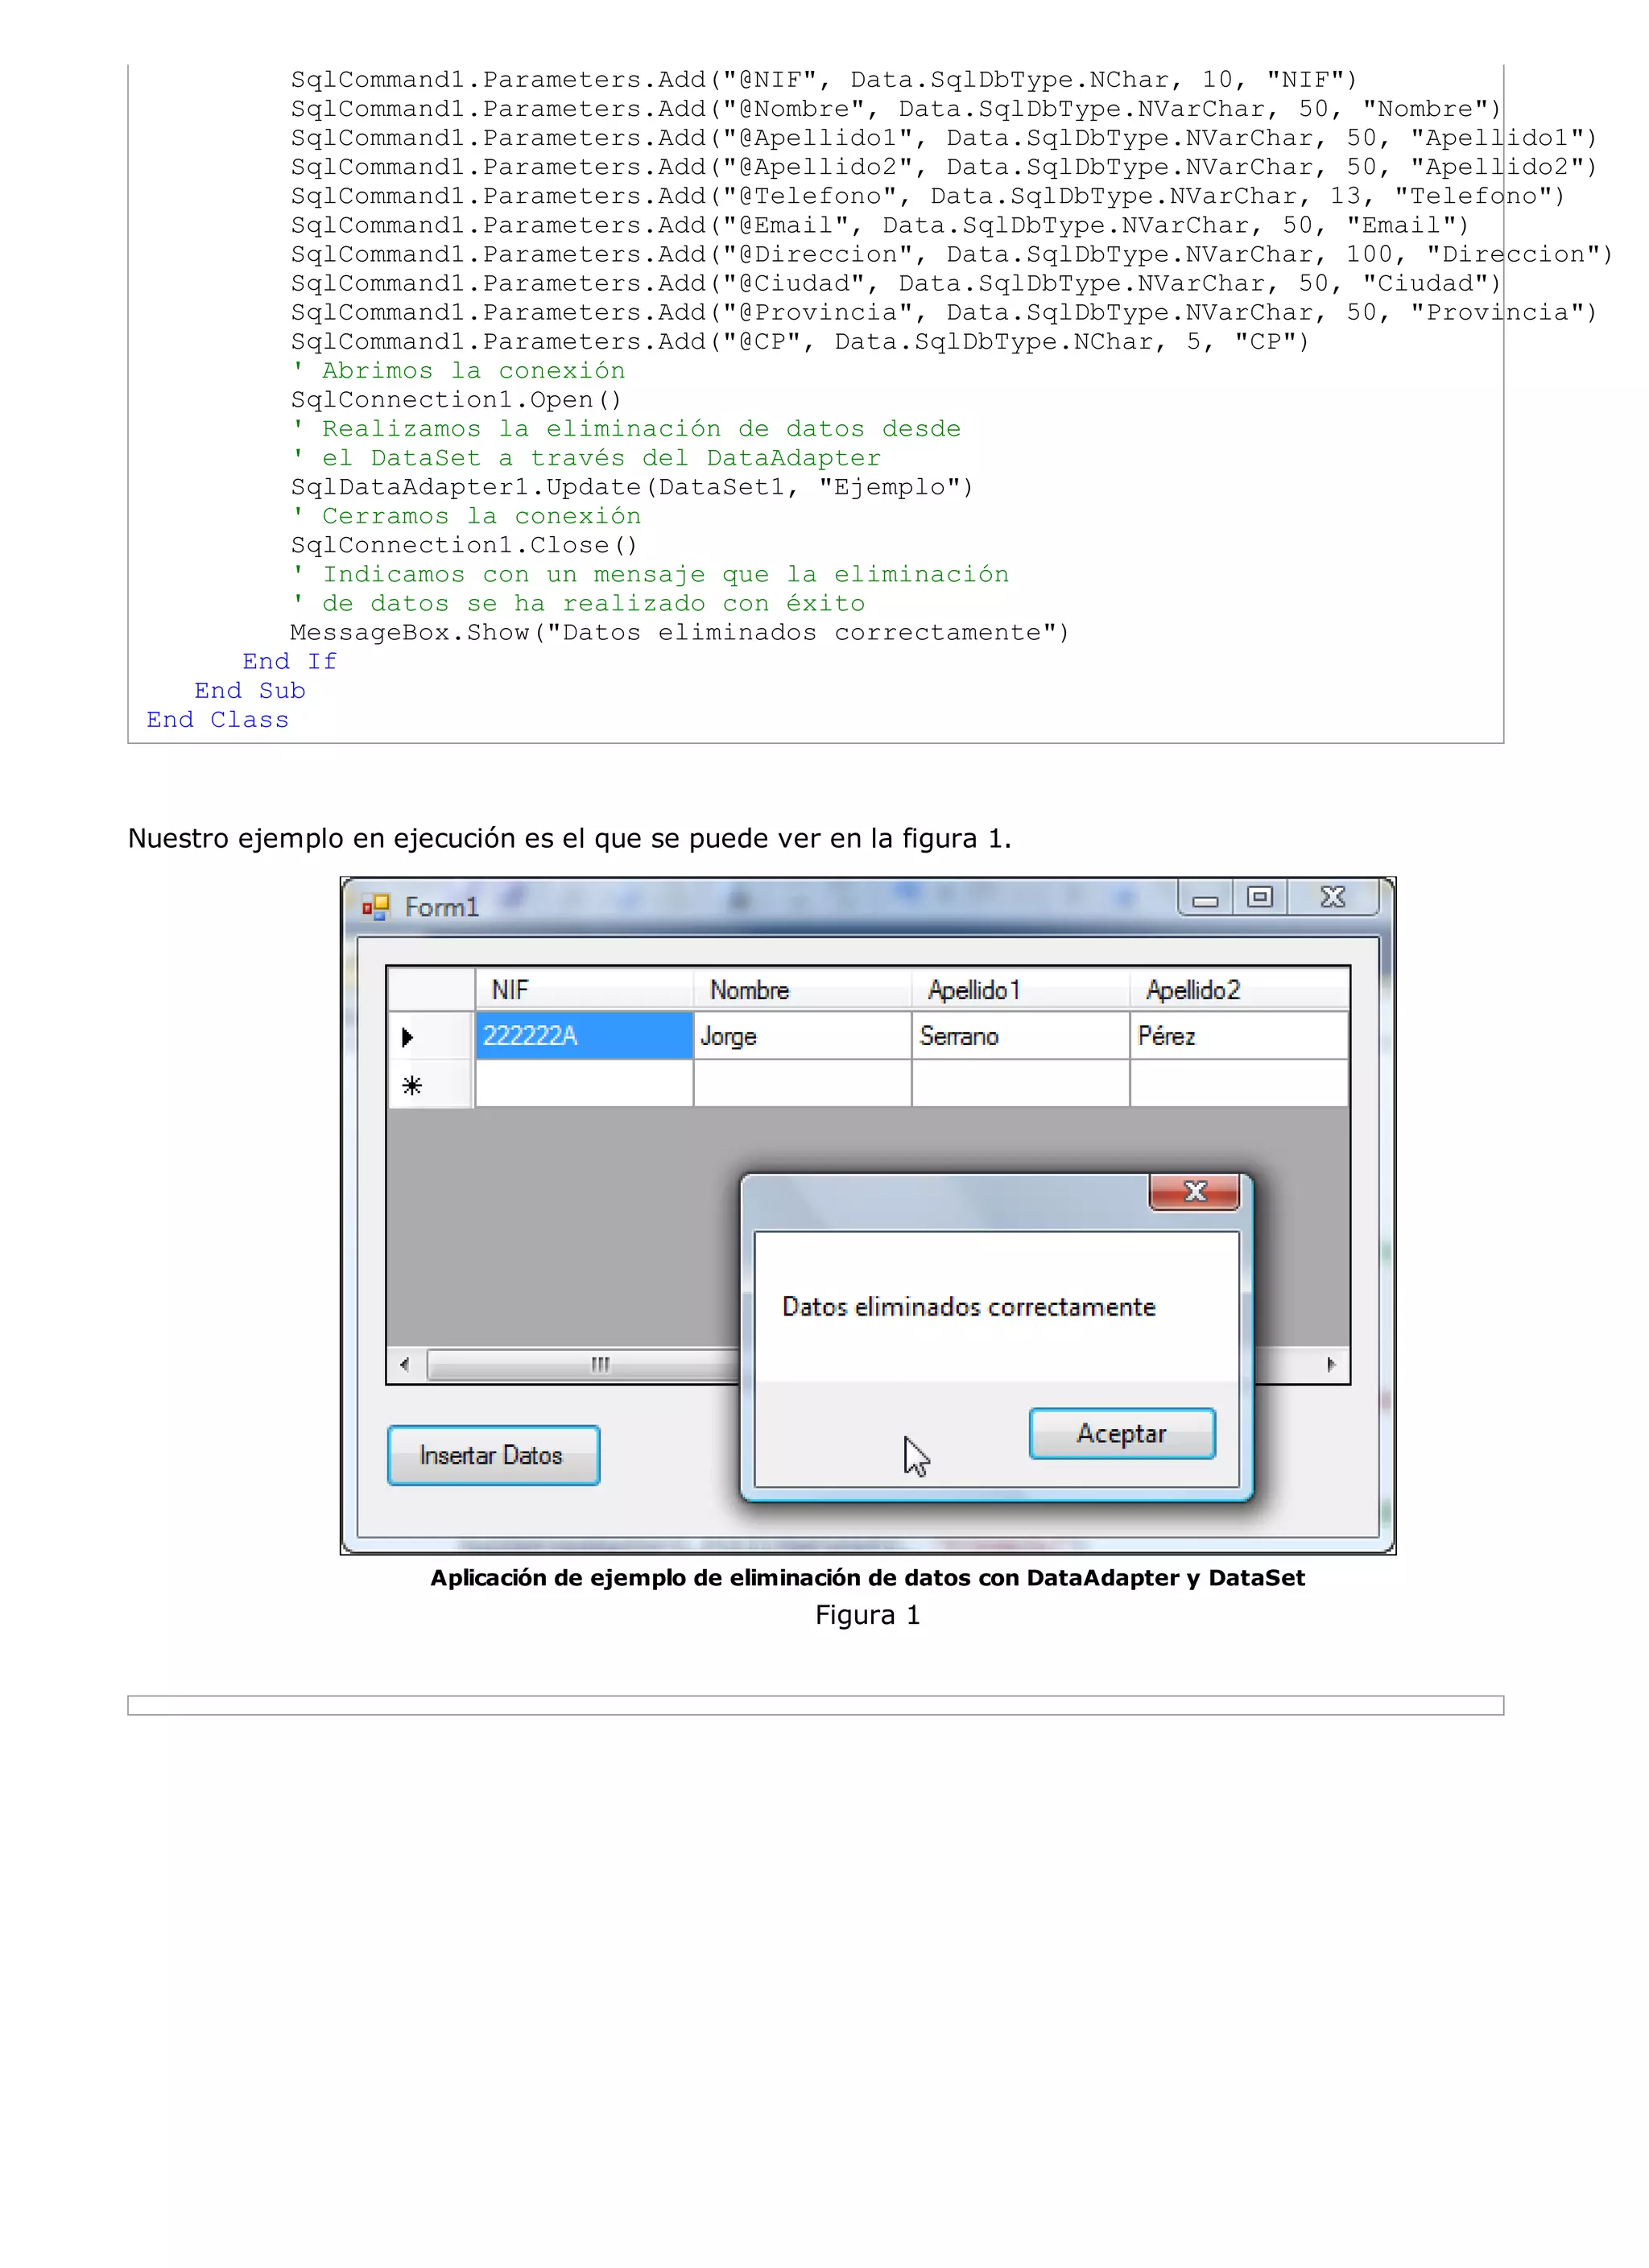Screen dimensions: 1649x2268
Task: Click the Apellido1 column header
Action: [1020, 989]
